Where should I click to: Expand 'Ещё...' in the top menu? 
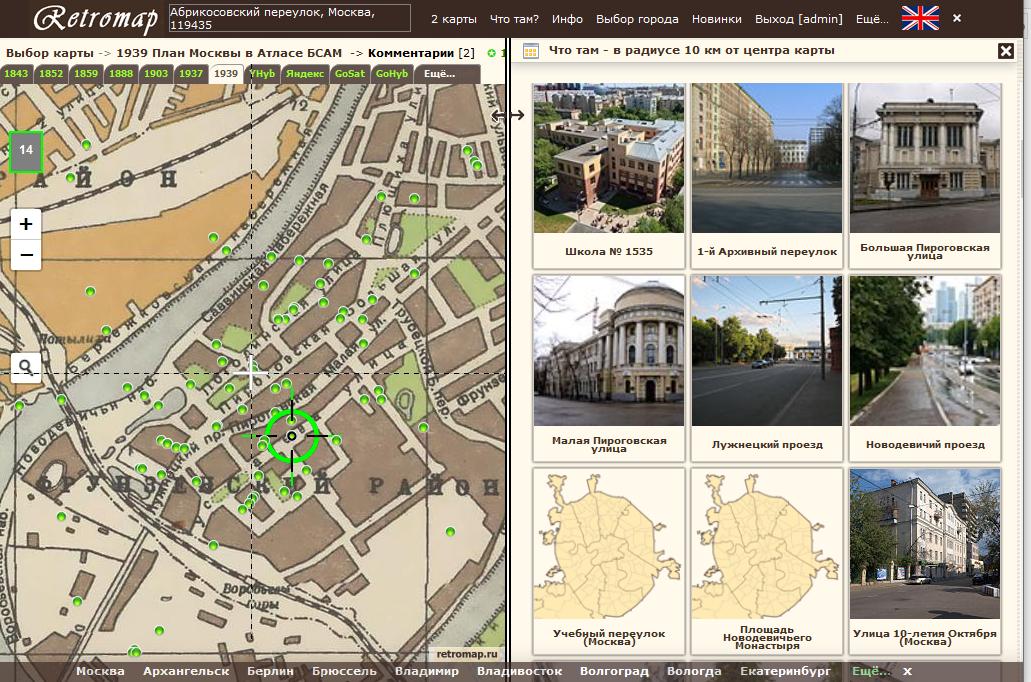pyautogui.click(x=872, y=18)
